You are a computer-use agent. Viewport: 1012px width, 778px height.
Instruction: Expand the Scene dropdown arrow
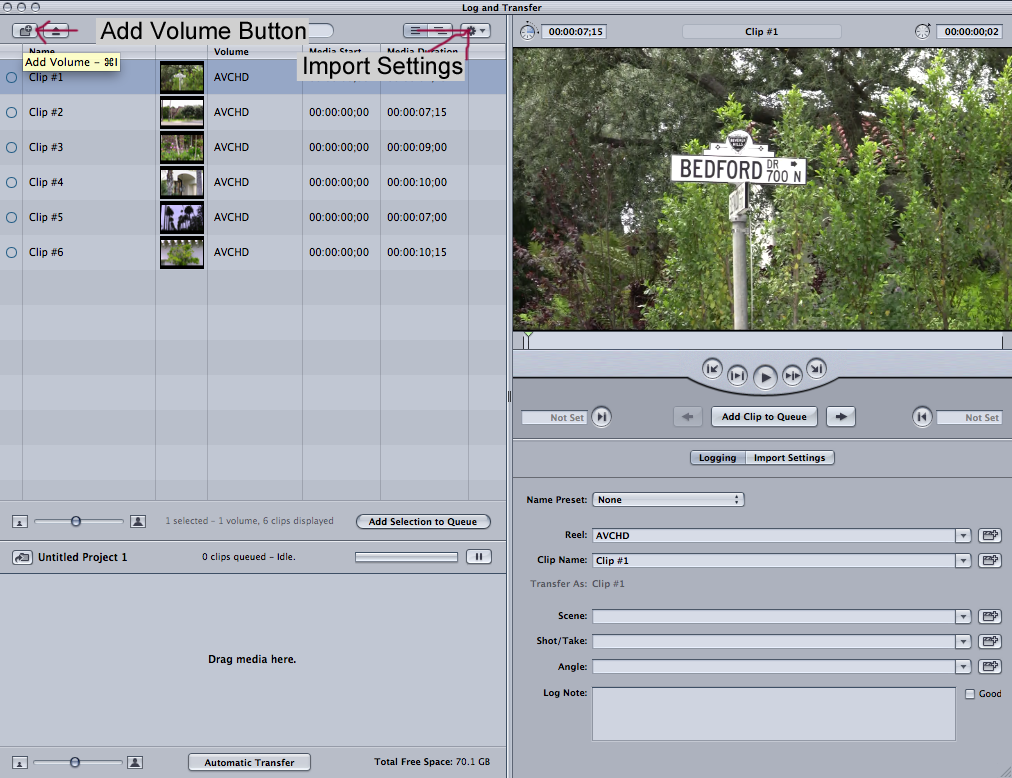coord(963,616)
